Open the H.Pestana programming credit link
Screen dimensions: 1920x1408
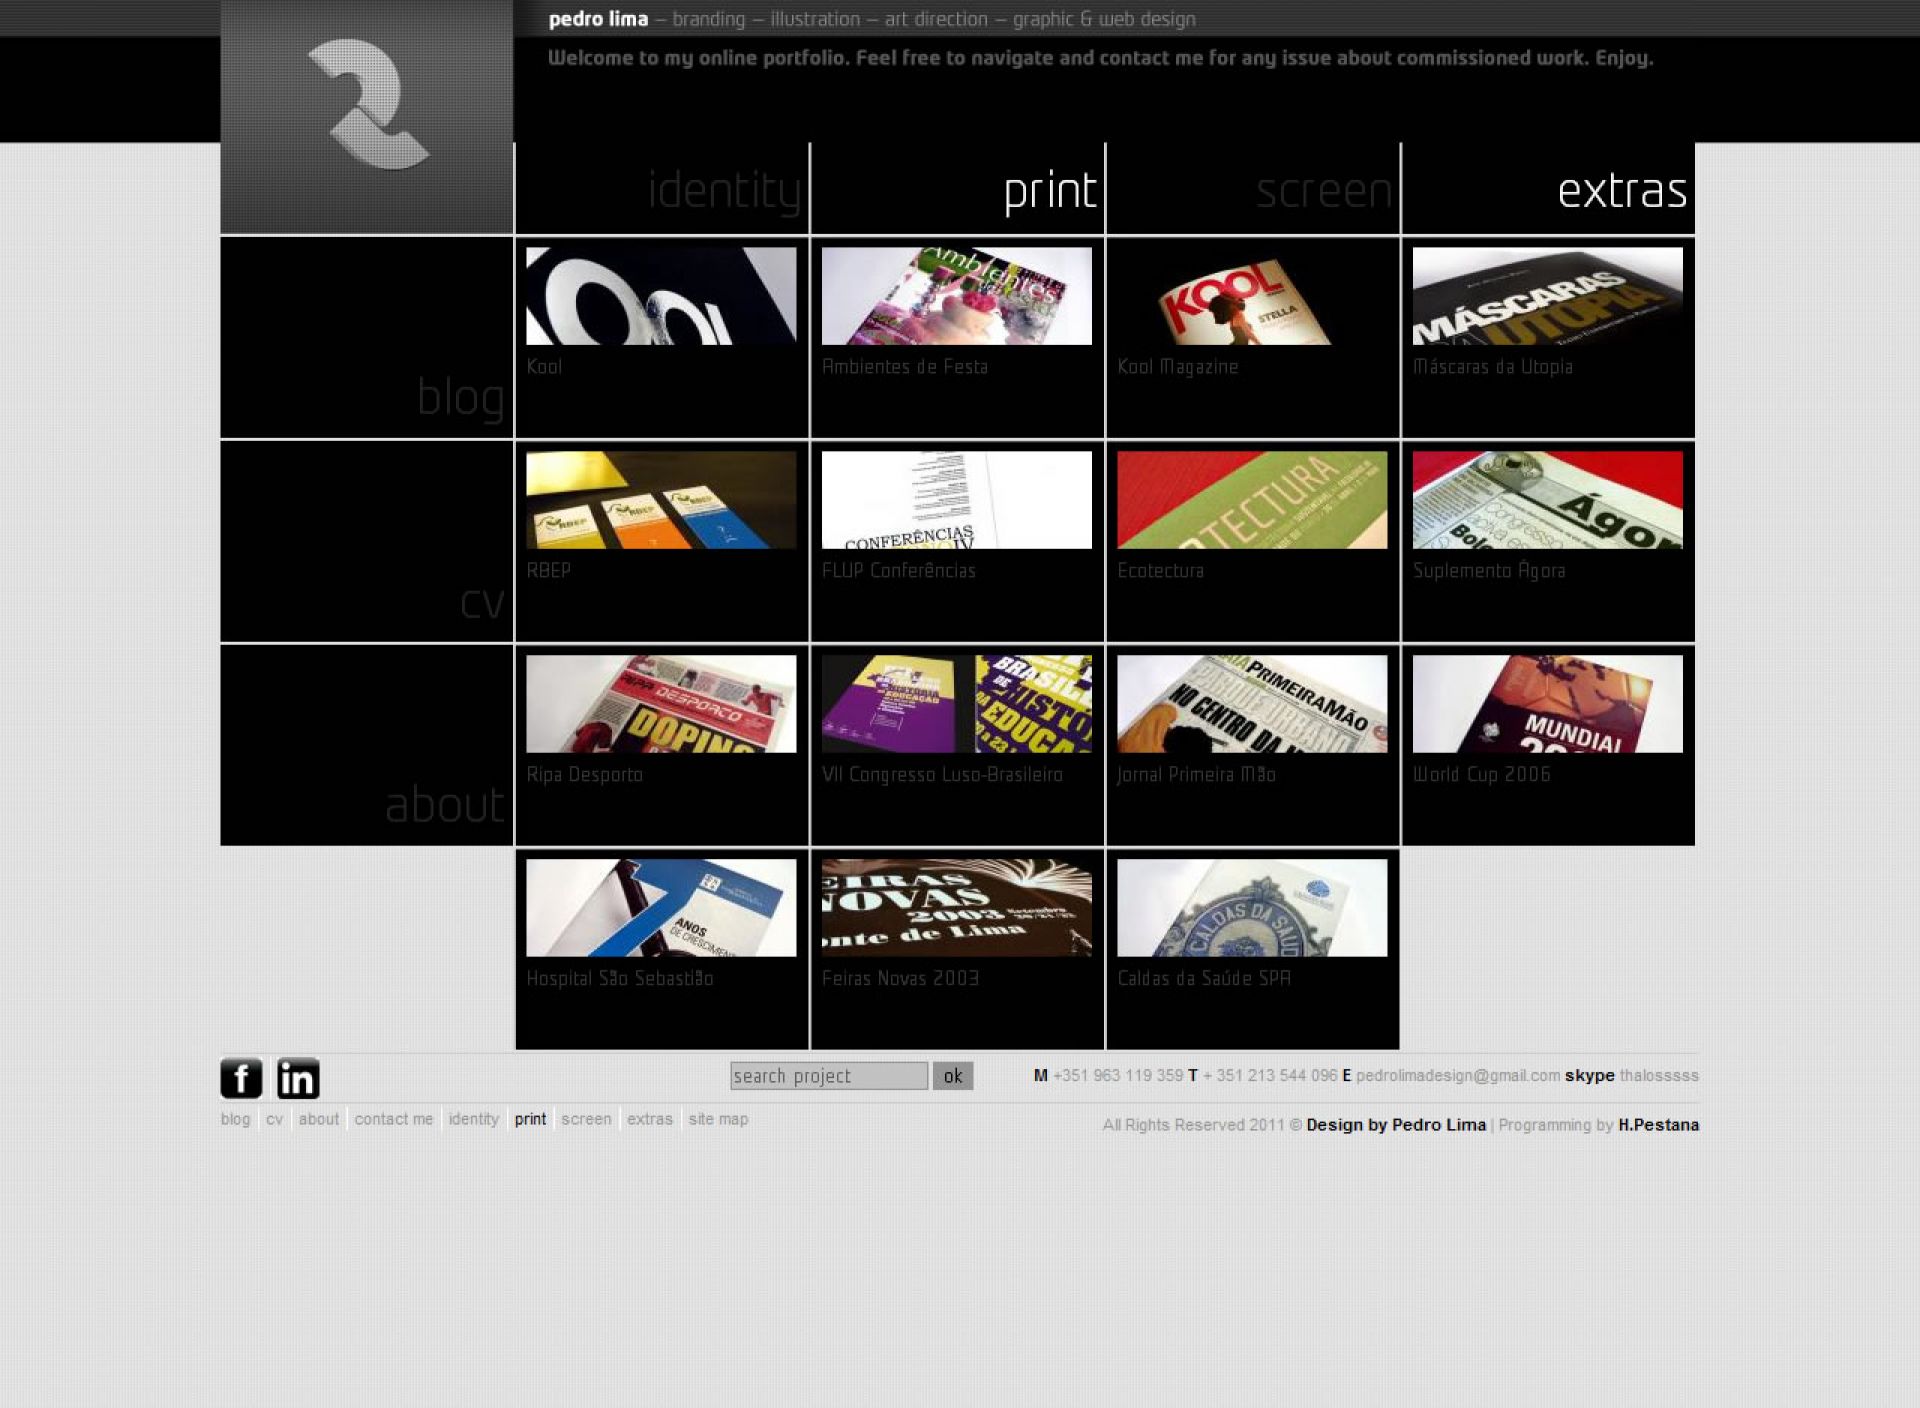pos(1658,1125)
